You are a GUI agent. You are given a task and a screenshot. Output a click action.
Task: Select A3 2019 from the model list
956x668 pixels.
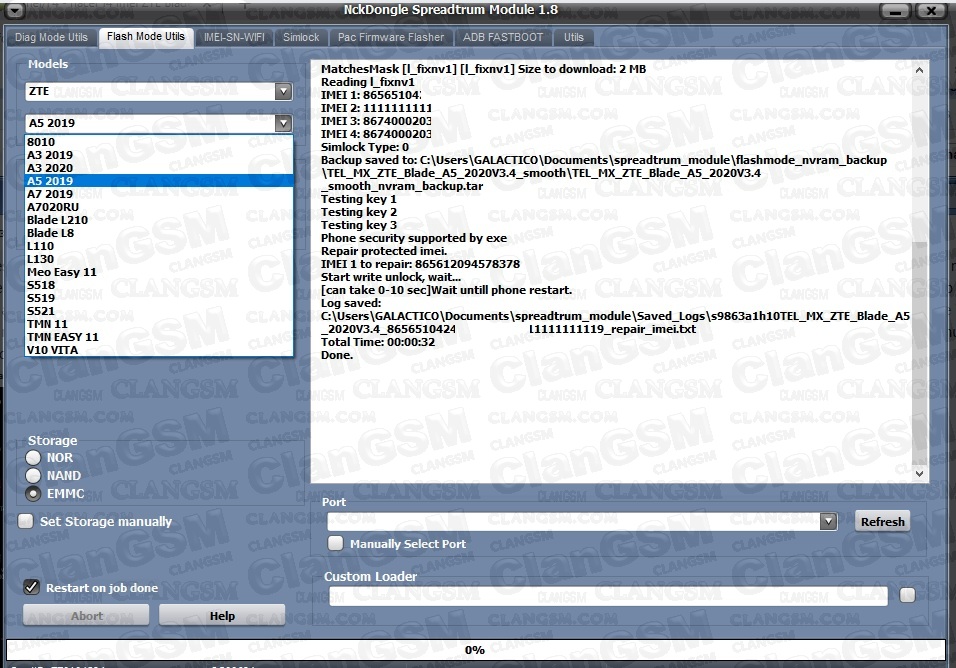pyautogui.click(x=159, y=155)
